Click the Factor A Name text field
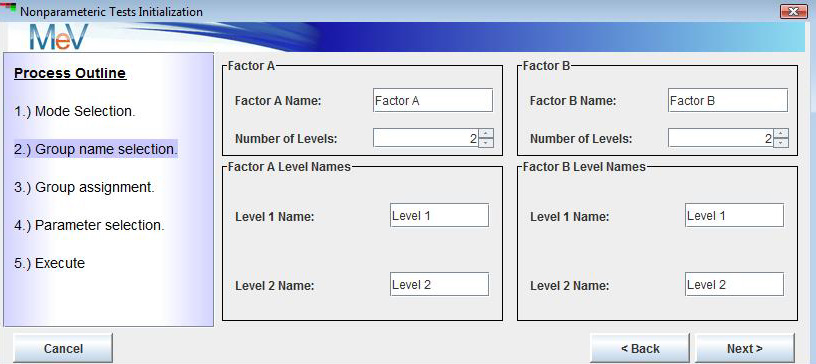The height and width of the screenshot is (364, 816). [x=433, y=100]
